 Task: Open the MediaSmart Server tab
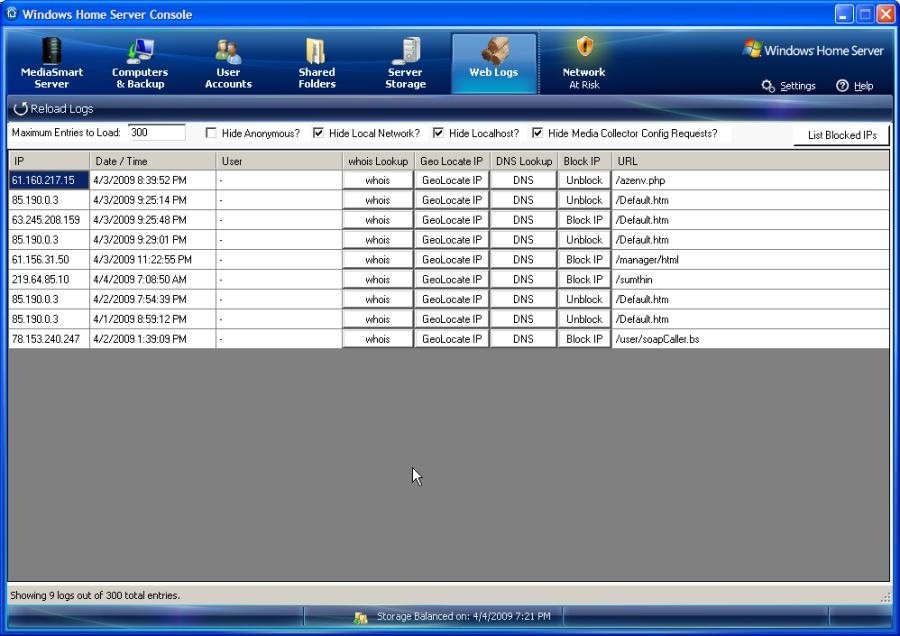click(x=52, y=63)
